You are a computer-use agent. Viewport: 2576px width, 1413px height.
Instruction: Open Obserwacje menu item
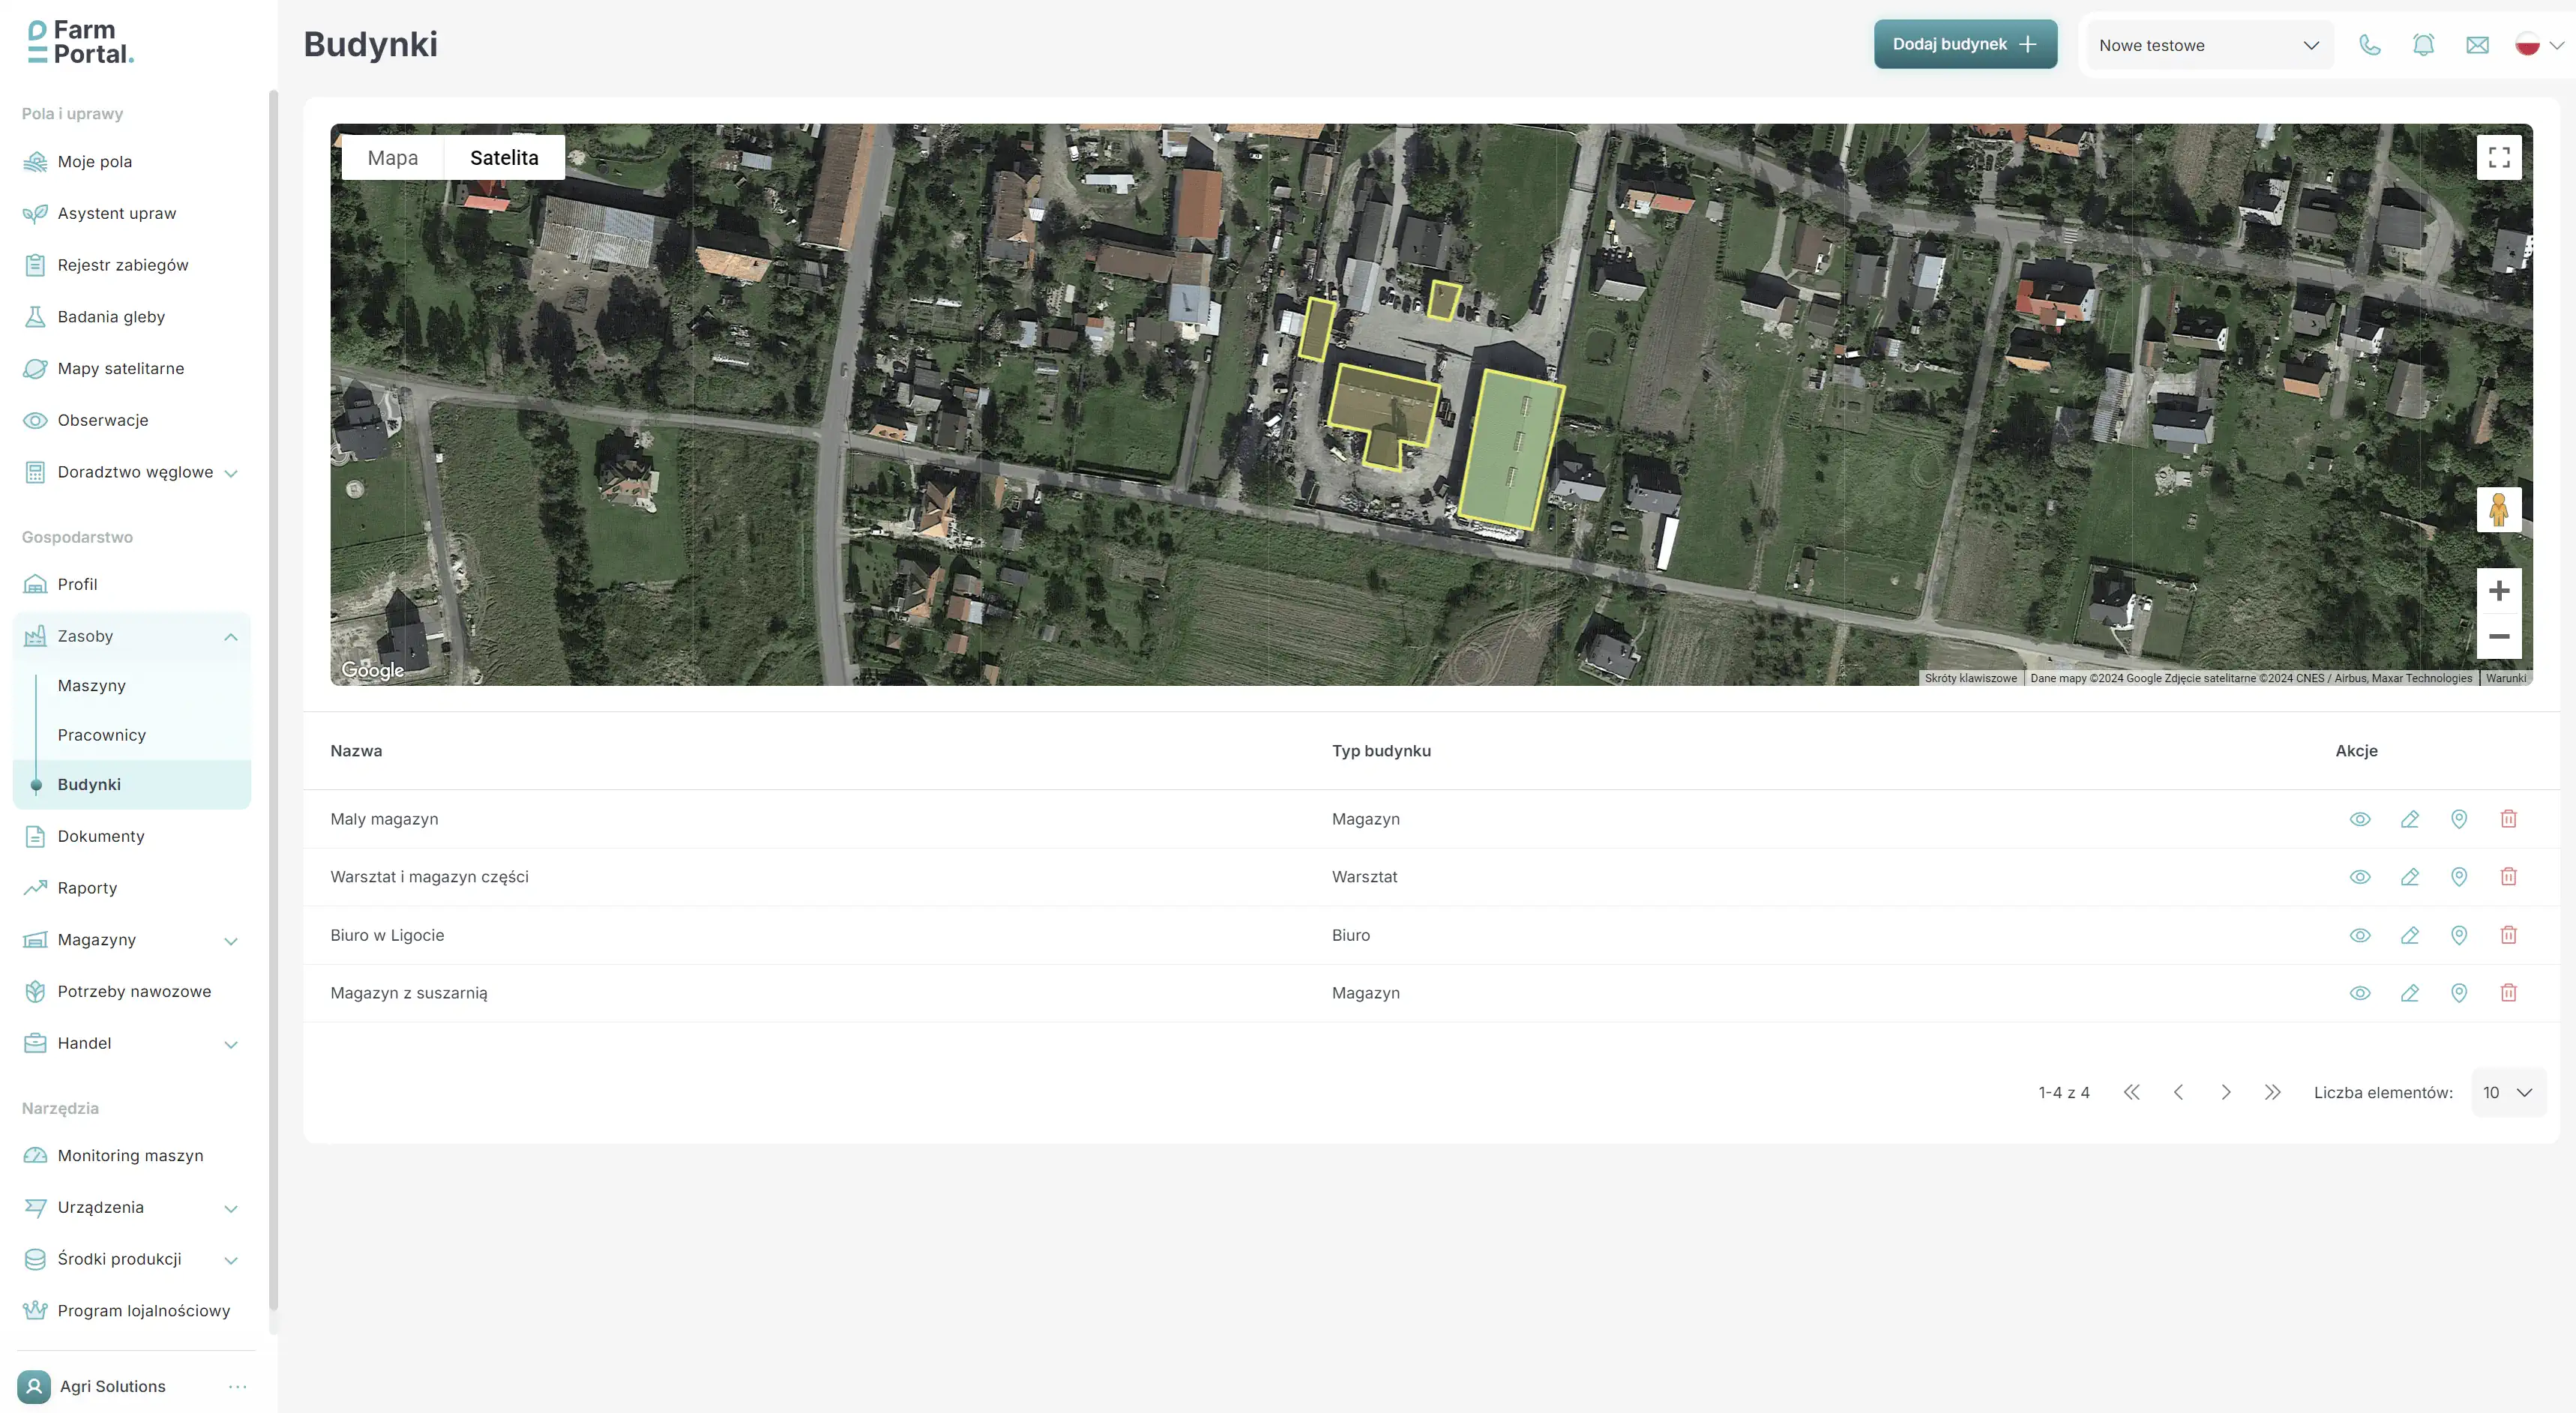coord(132,421)
